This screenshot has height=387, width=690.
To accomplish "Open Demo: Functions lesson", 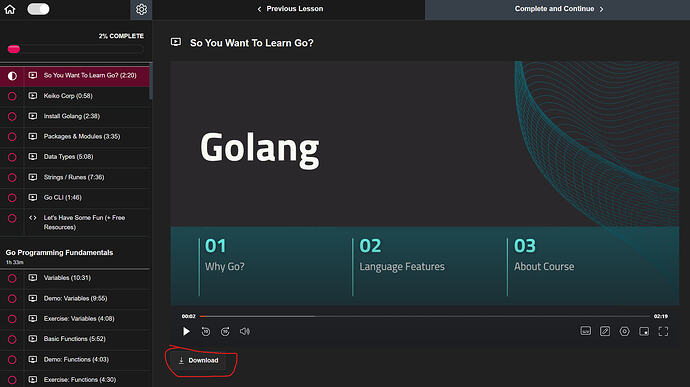I will pyautogui.click(x=75, y=360).
